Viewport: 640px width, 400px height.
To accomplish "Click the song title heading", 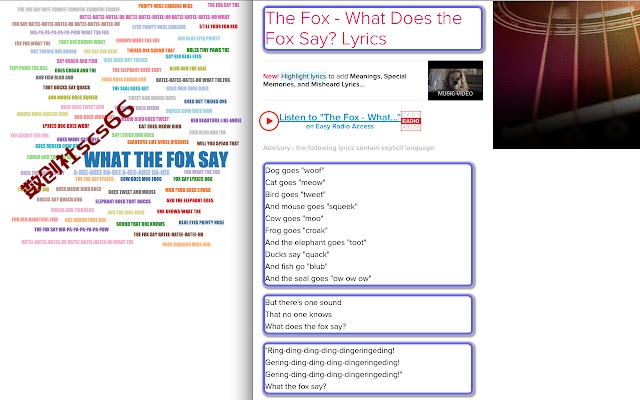I will pos(363,29).
